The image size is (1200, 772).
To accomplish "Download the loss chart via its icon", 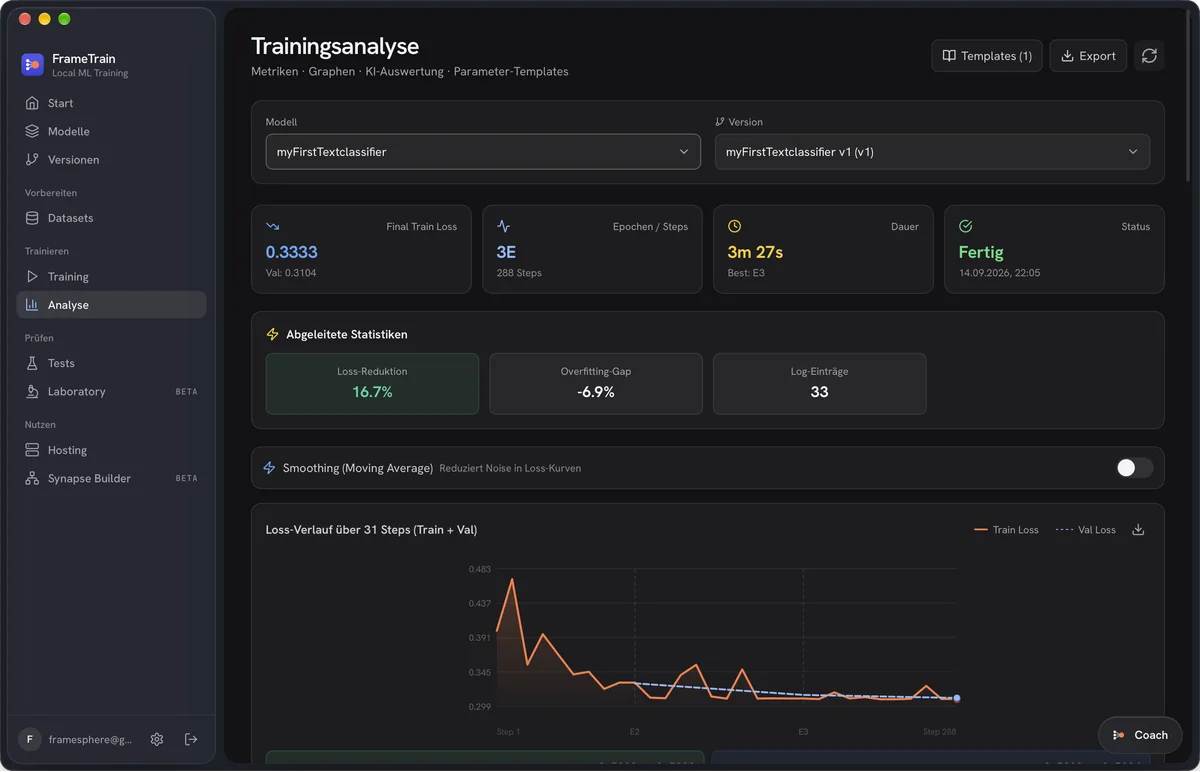I will point(1138,530).
